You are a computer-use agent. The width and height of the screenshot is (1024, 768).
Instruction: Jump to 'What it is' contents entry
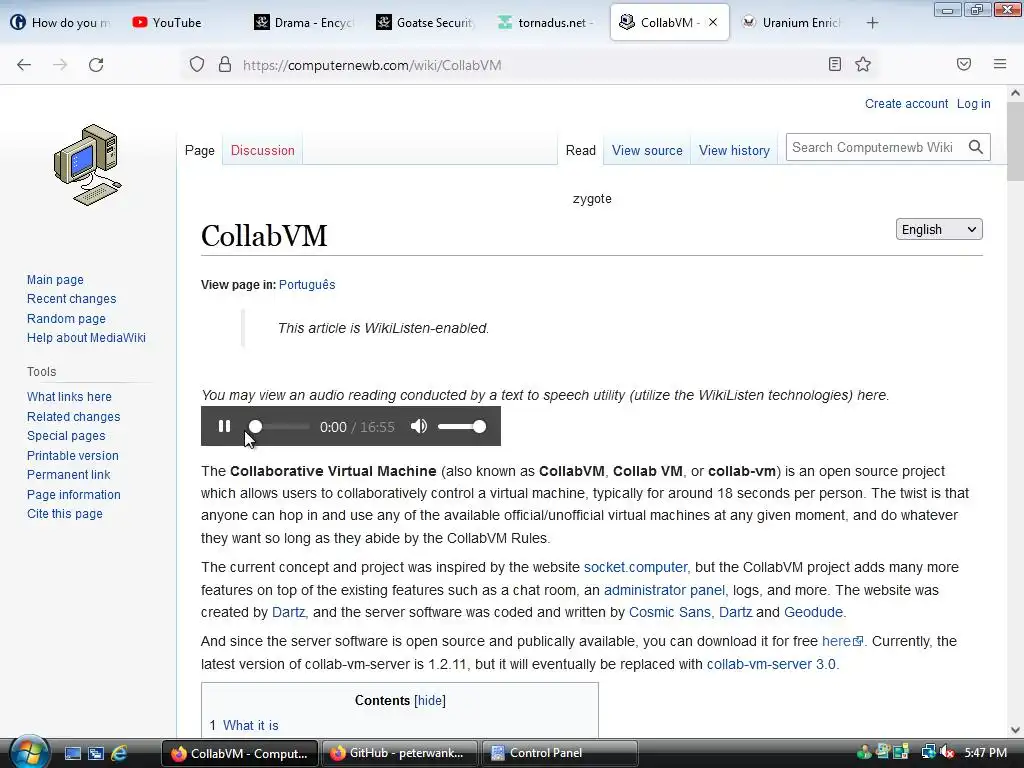click(251, 726)
